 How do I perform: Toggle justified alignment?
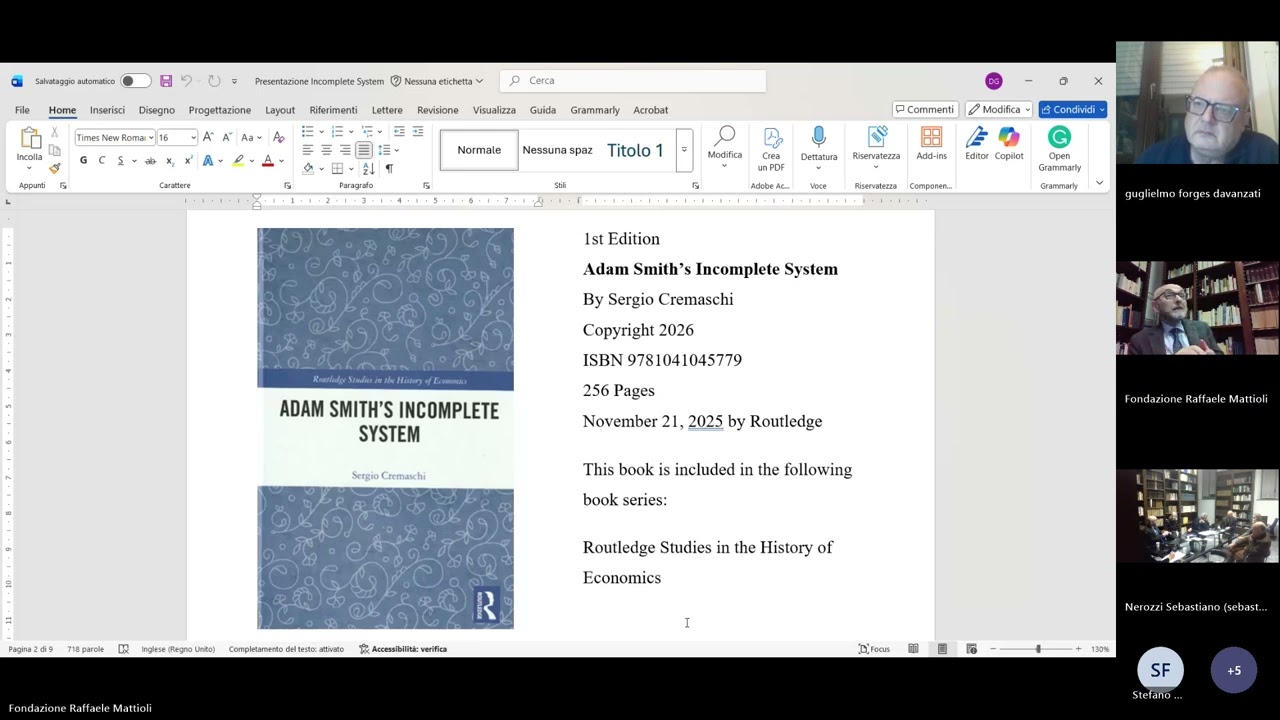(x=363, y=150)
